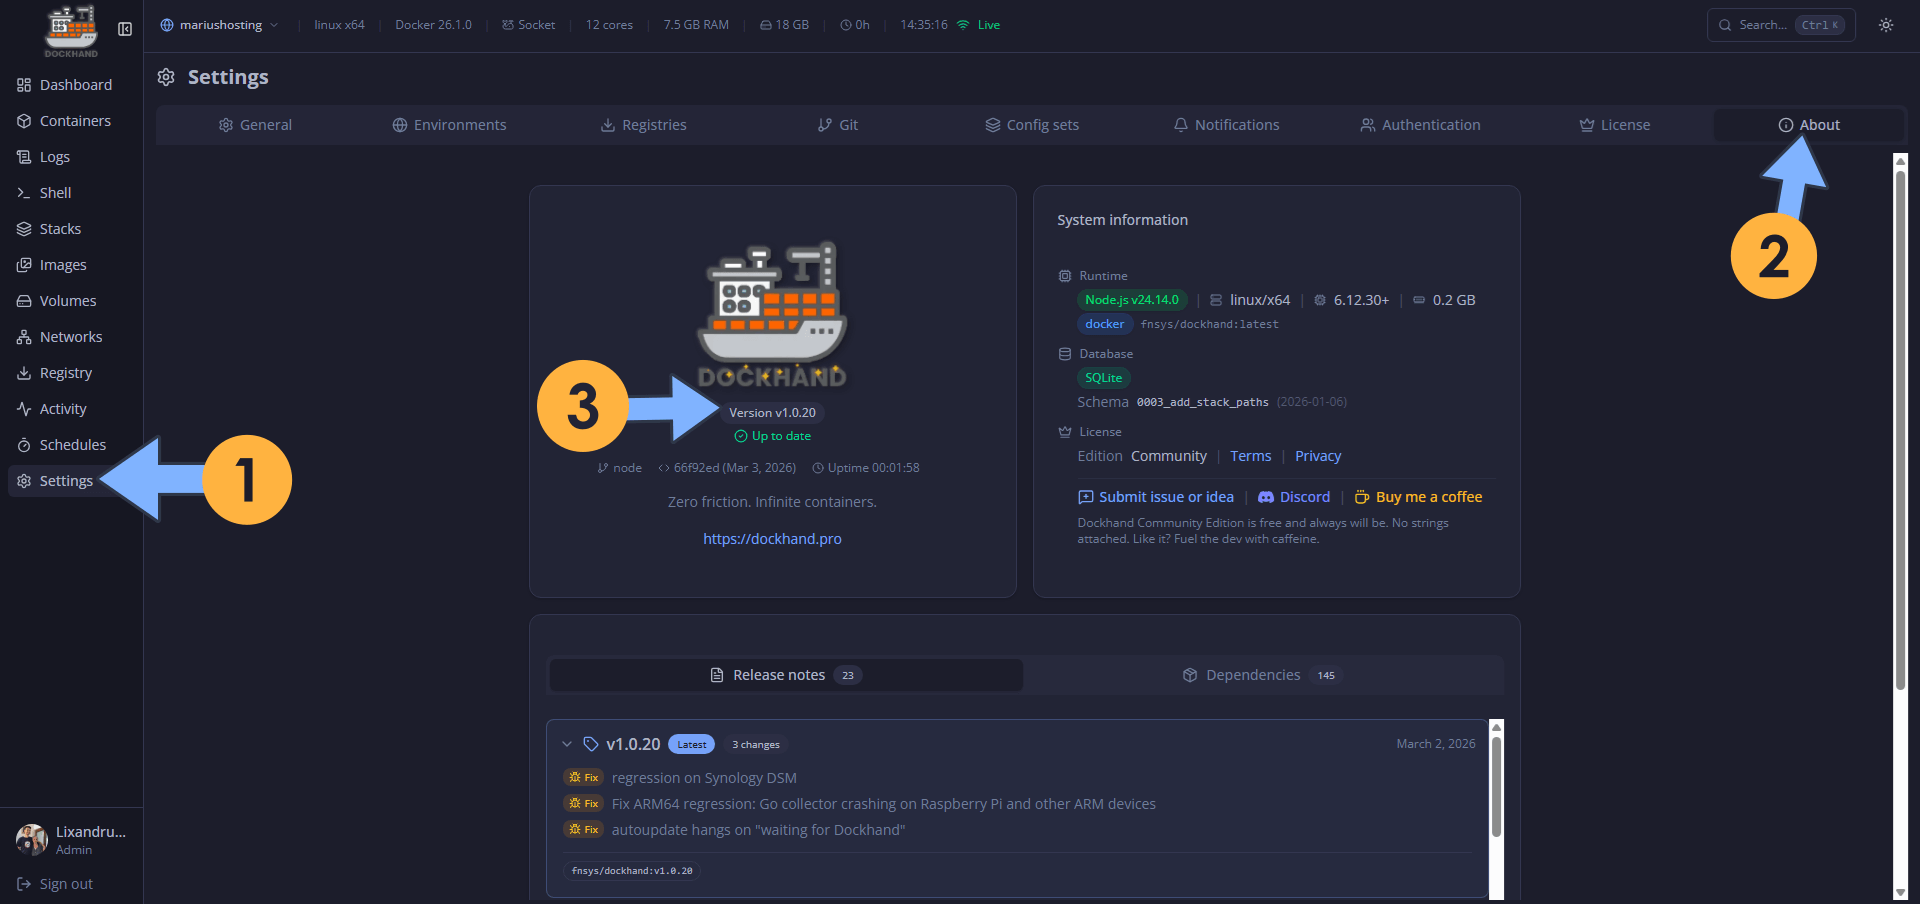Open the Networks section
This screenshot has height=904, width=1920.
click(x=70, y=336)
